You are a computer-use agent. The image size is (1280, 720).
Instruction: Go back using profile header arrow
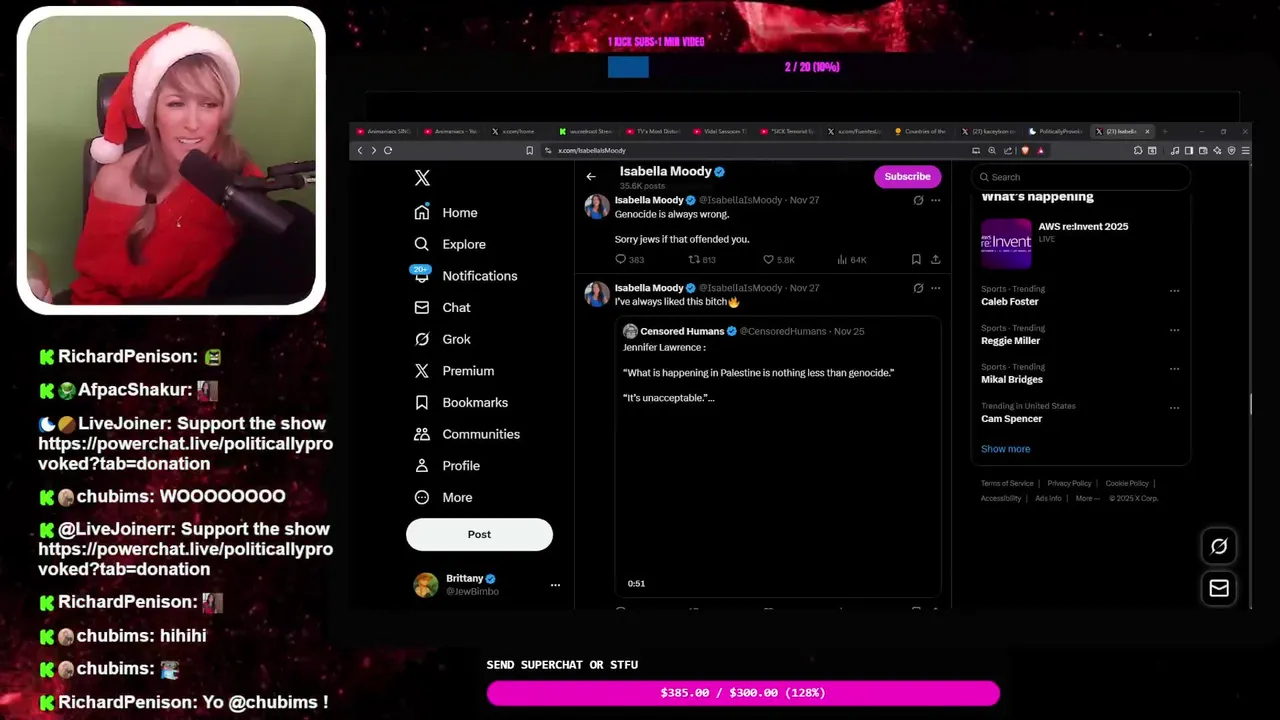[x=591, y=177]
